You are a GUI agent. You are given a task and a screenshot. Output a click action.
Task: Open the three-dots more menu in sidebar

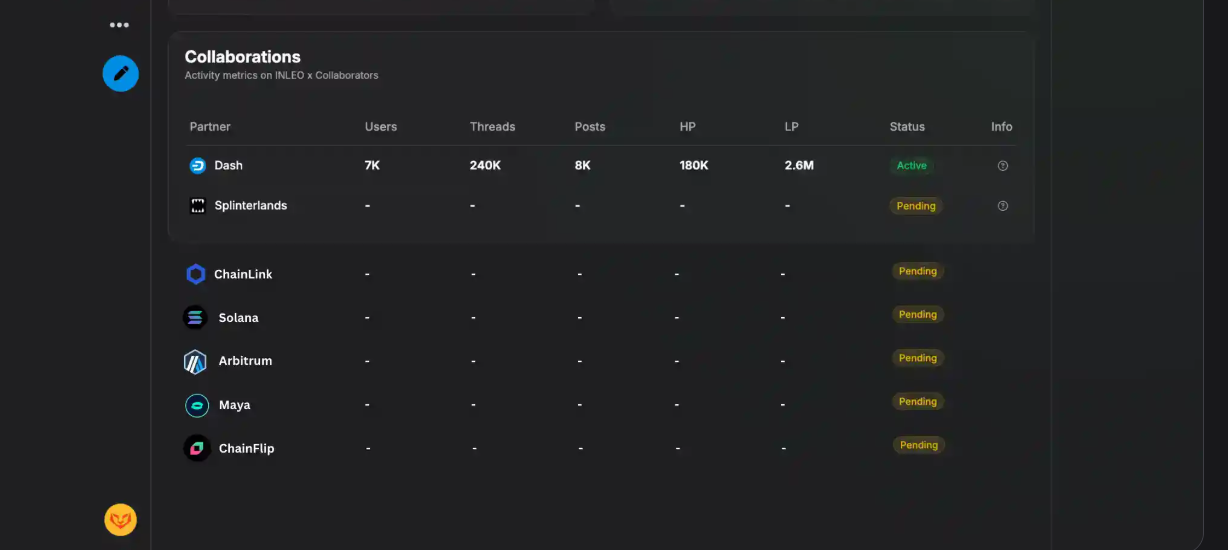point(119,25)
